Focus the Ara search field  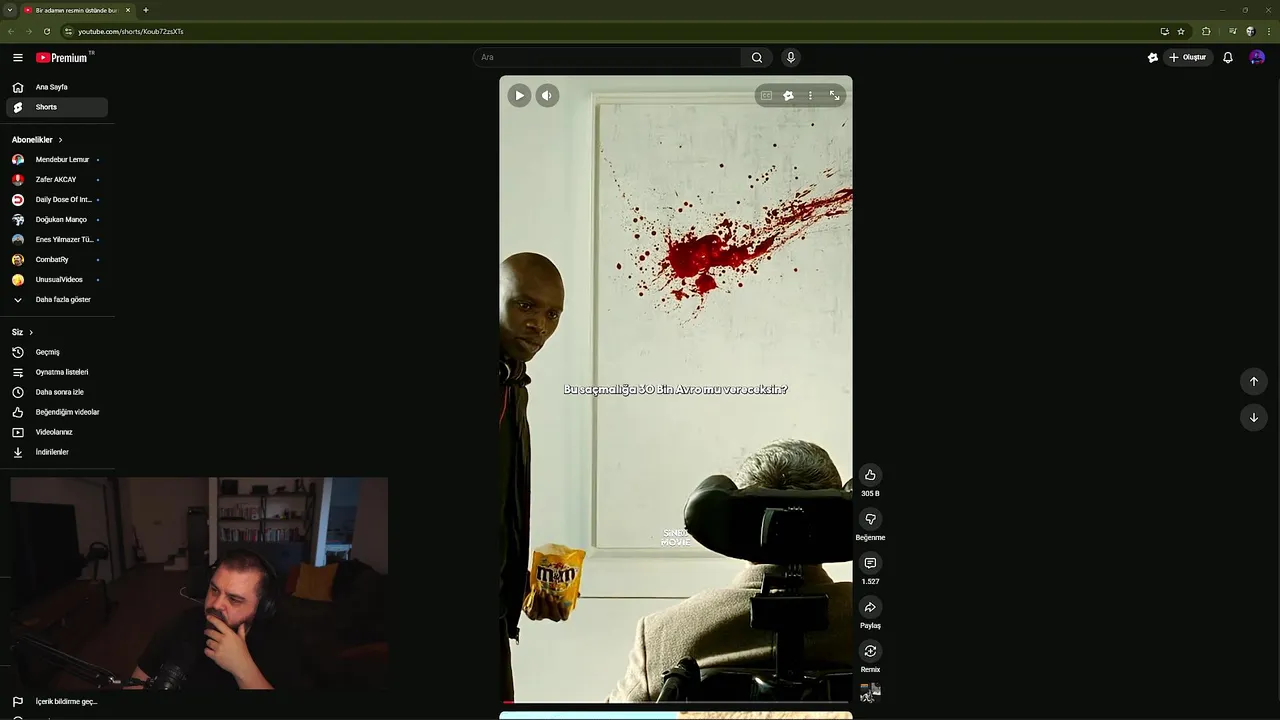606,57
